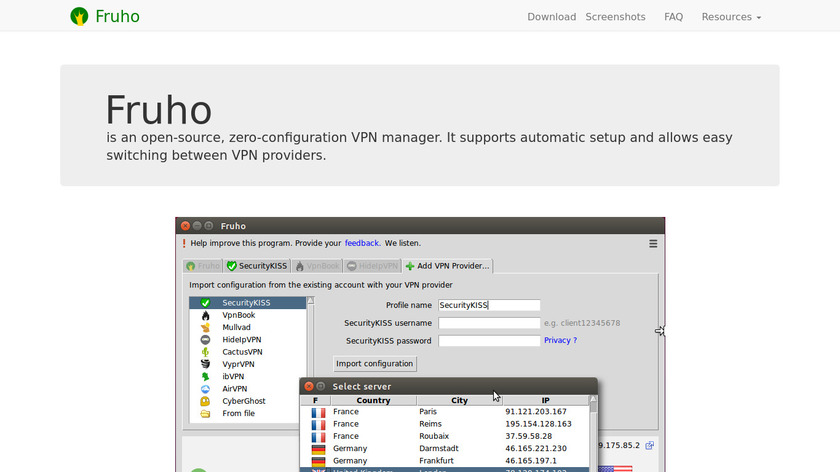Click the CactusVPN cactus list icon

205,352
